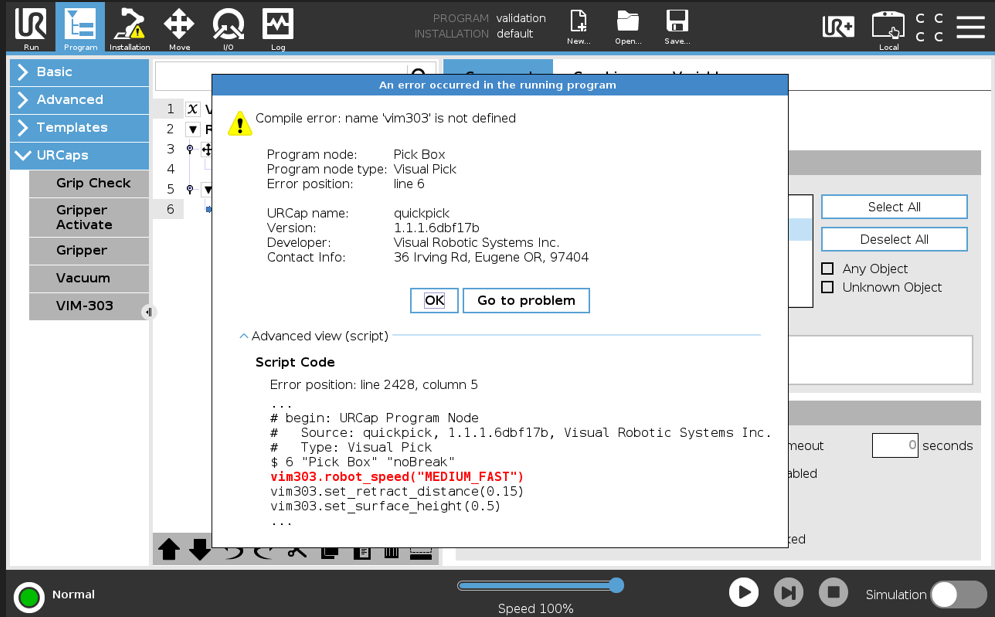Stop the program
Viewport: 995px width, 617px height.
[x=833, y=593]
